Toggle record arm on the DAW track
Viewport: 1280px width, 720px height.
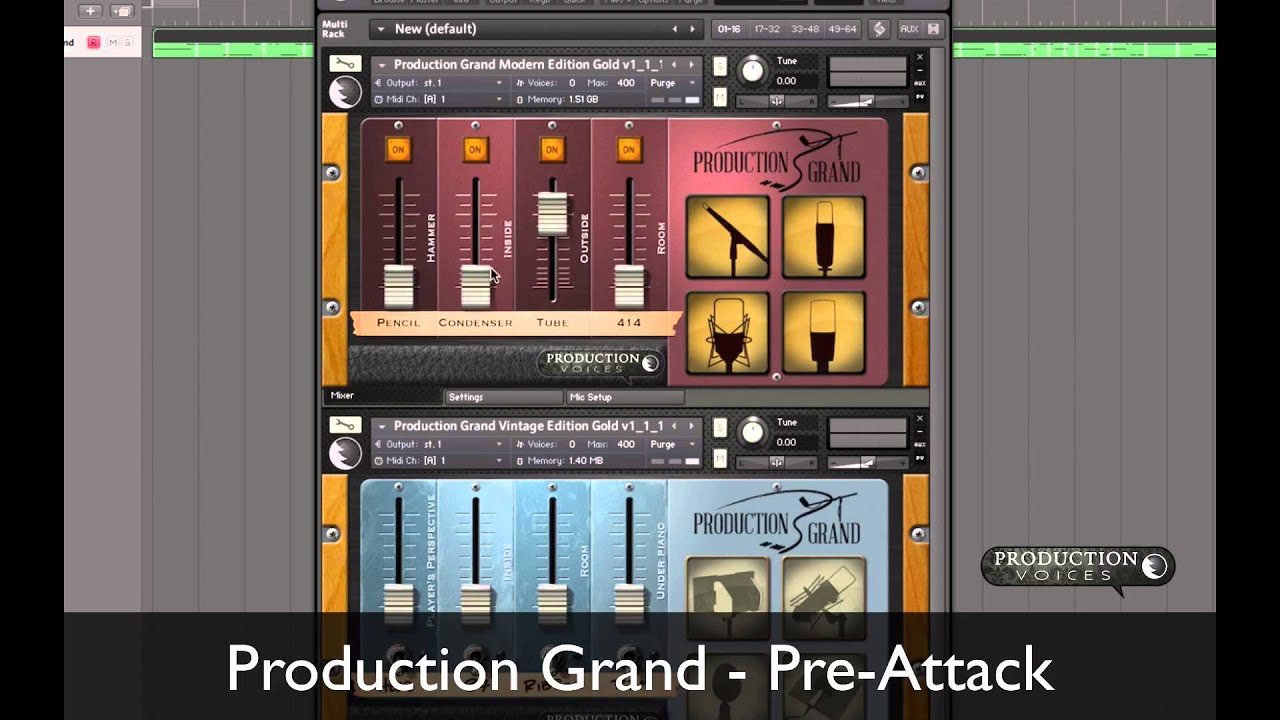click(94, 42)
